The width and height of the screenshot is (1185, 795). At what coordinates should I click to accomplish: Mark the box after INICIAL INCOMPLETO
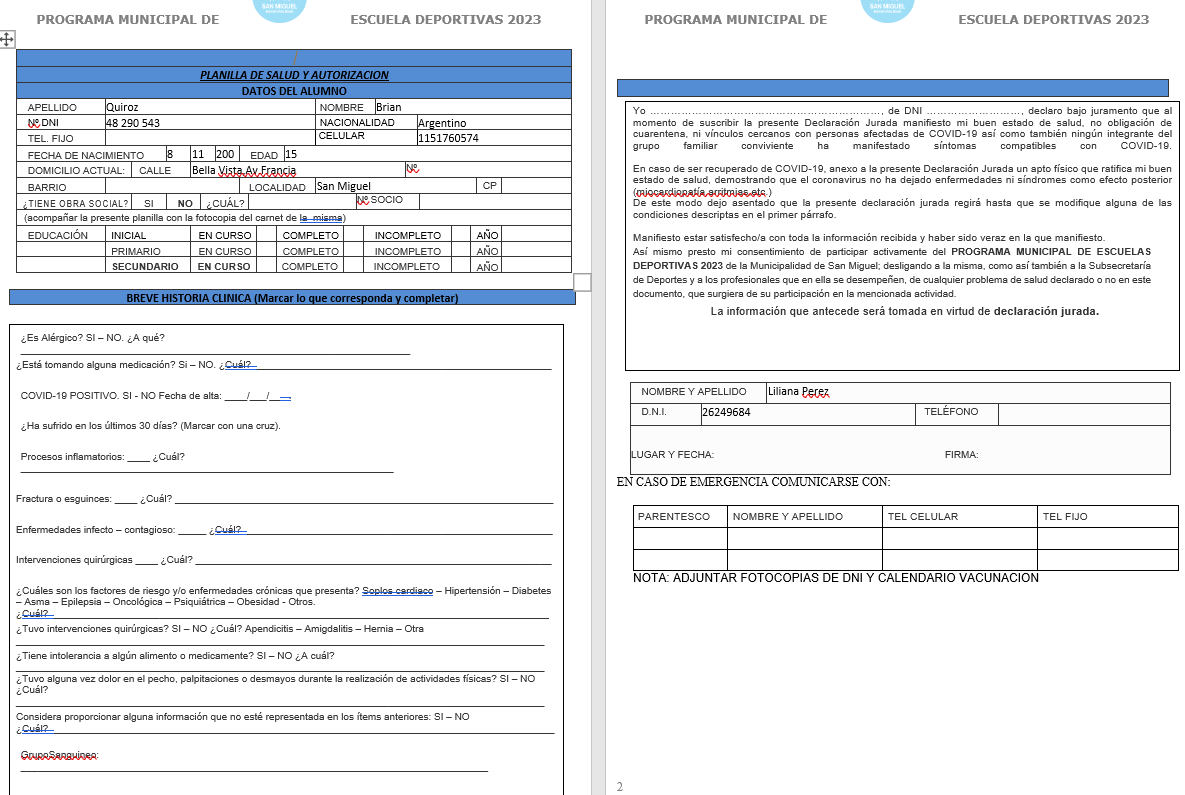[x=461, y=235]
